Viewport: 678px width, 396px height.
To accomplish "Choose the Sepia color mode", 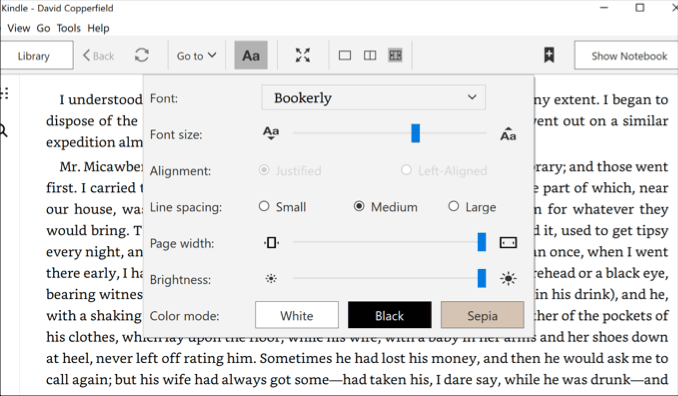I will (482, 315).
